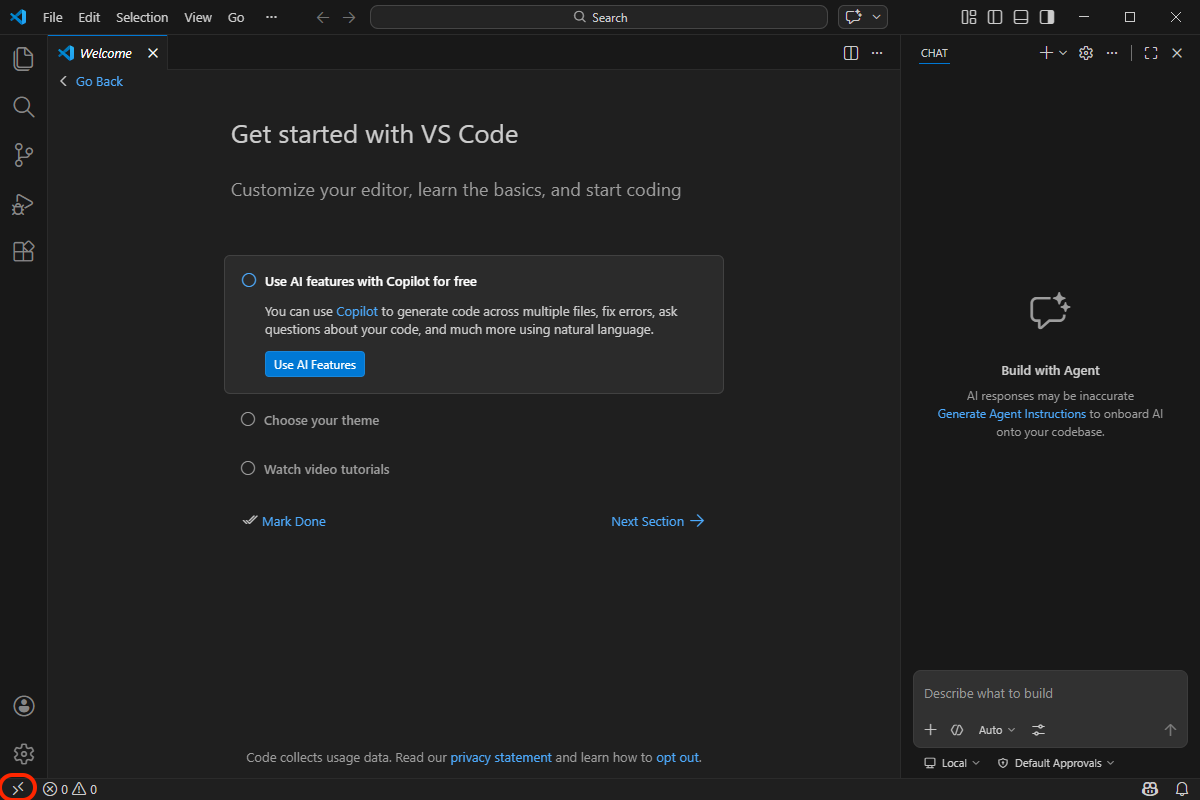Open the Extensions view
Screen dimensions: 1200x800
(x=24, y=252)
